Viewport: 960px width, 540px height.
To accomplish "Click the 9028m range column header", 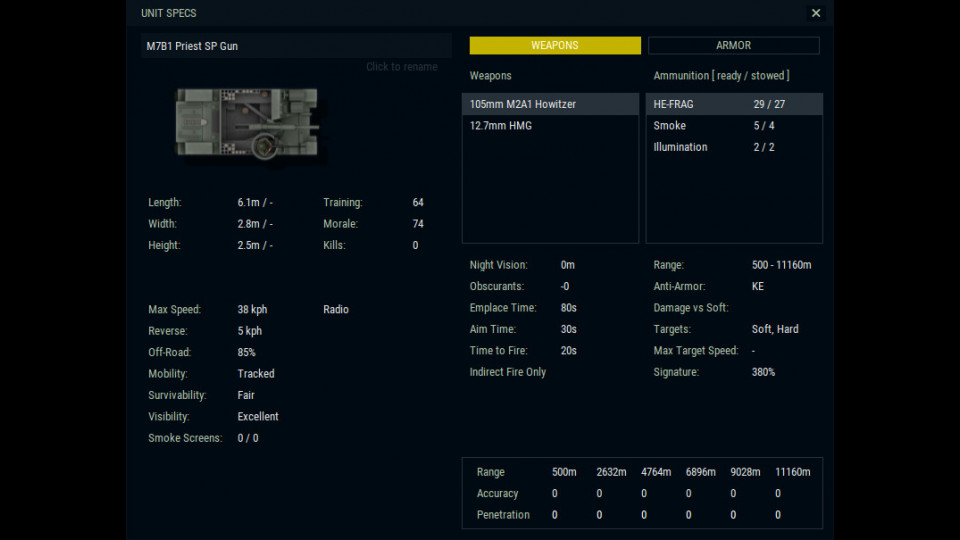I will tap(745, 472).
